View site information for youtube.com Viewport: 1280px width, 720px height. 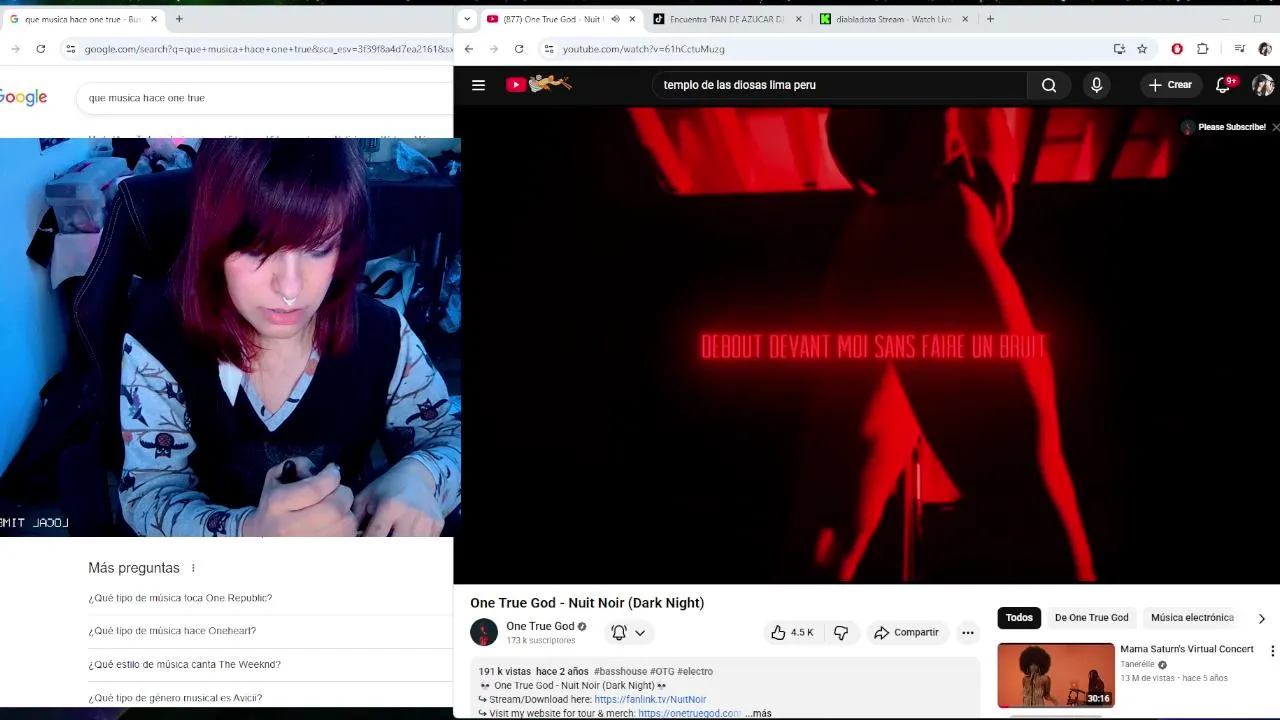(x=548, y=49)
